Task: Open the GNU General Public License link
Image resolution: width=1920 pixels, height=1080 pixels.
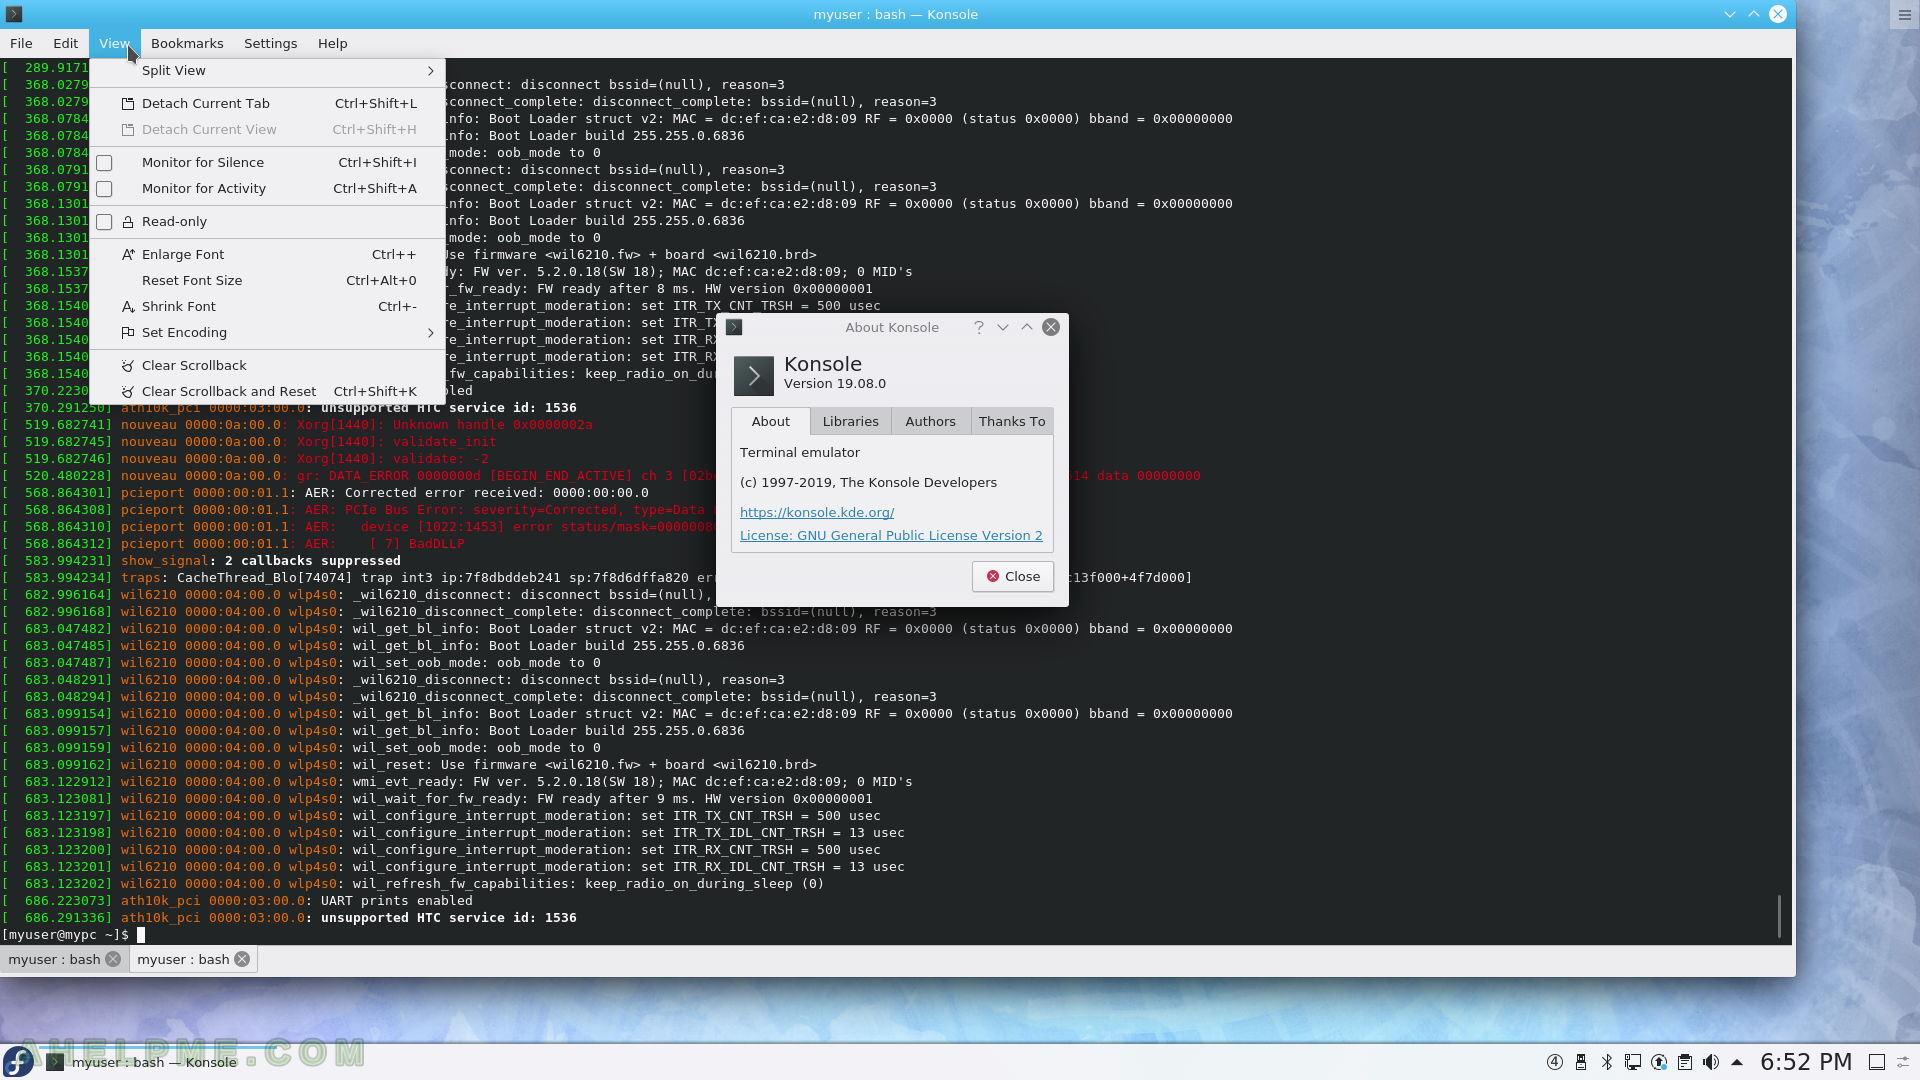Action: 891,536
